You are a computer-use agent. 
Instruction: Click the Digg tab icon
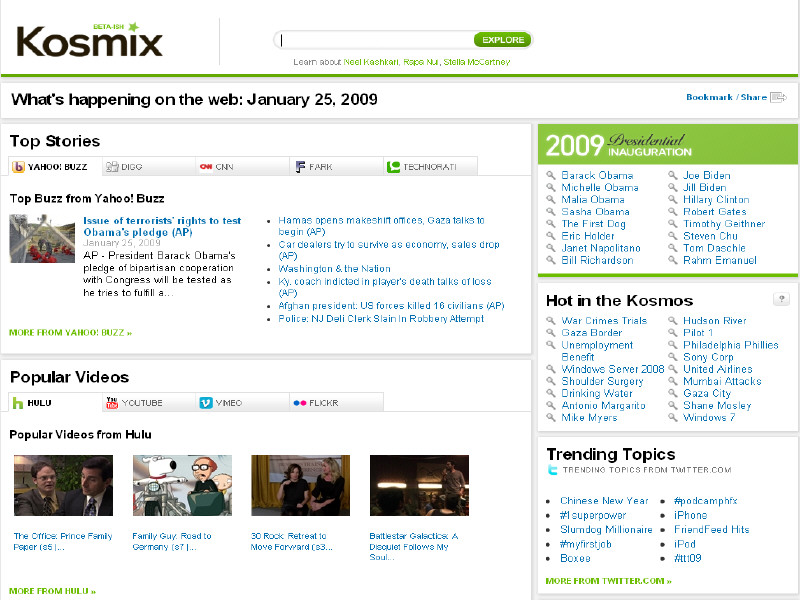tap(112, 167)
